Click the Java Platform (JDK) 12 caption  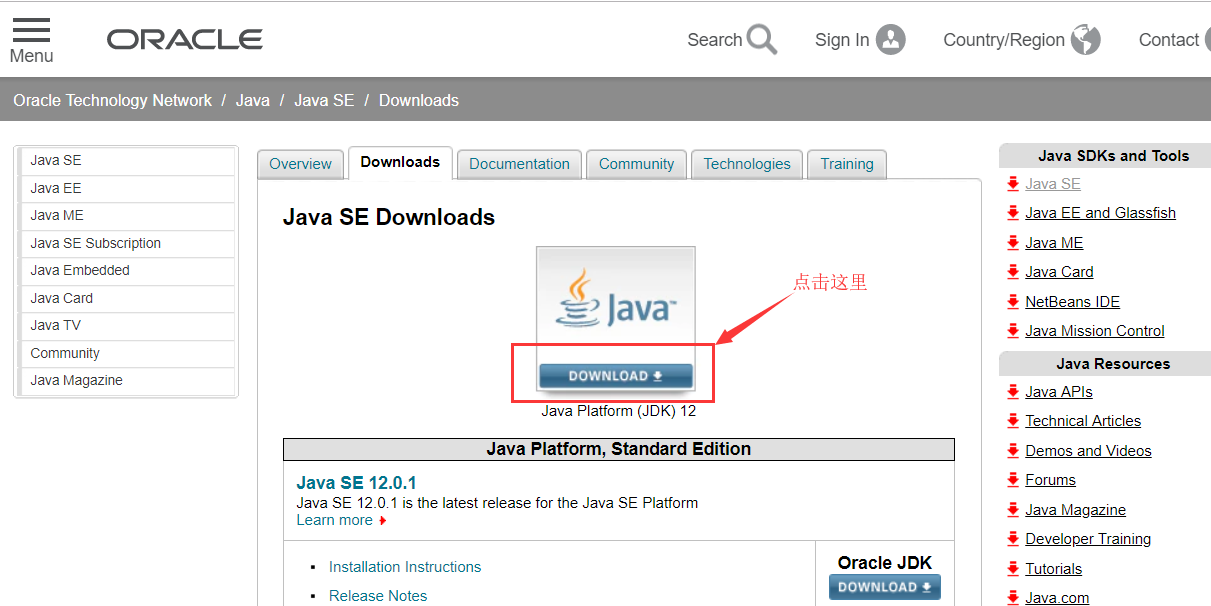(x=618, y=411)
